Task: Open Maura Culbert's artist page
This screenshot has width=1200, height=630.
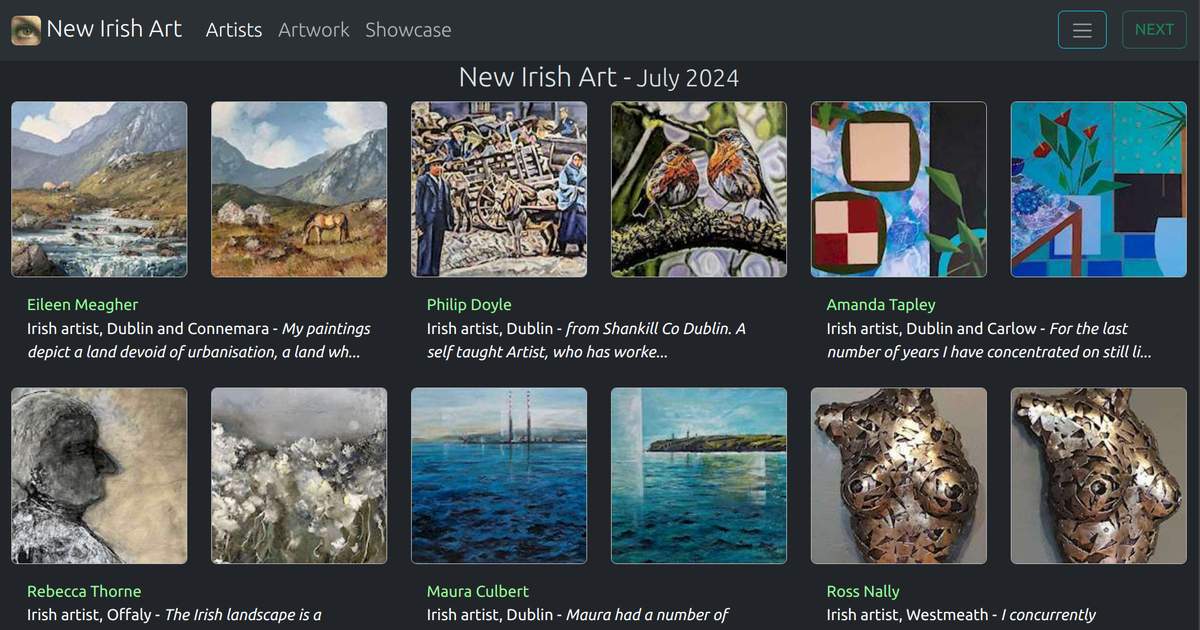Action: click(478, 591)
